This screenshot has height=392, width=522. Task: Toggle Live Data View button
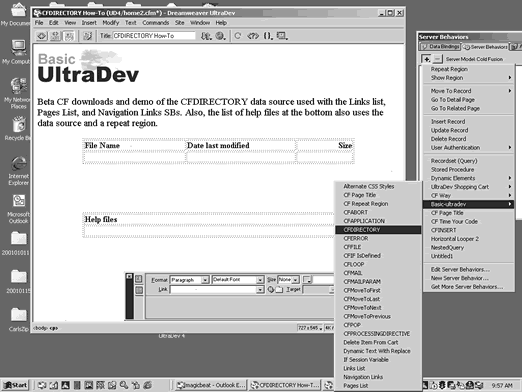[x=87, y=36]
